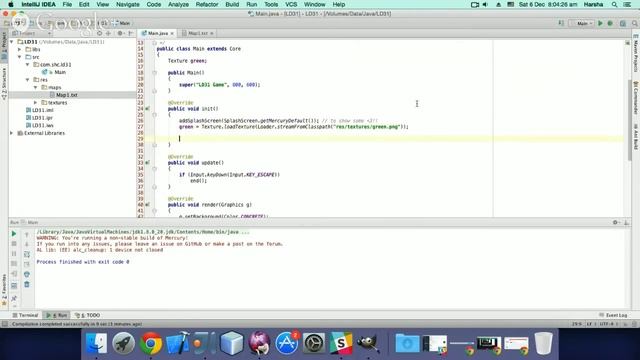Screen dimensions: 640x360
Task: Collapse the maps folder
Action: [36, 87]
